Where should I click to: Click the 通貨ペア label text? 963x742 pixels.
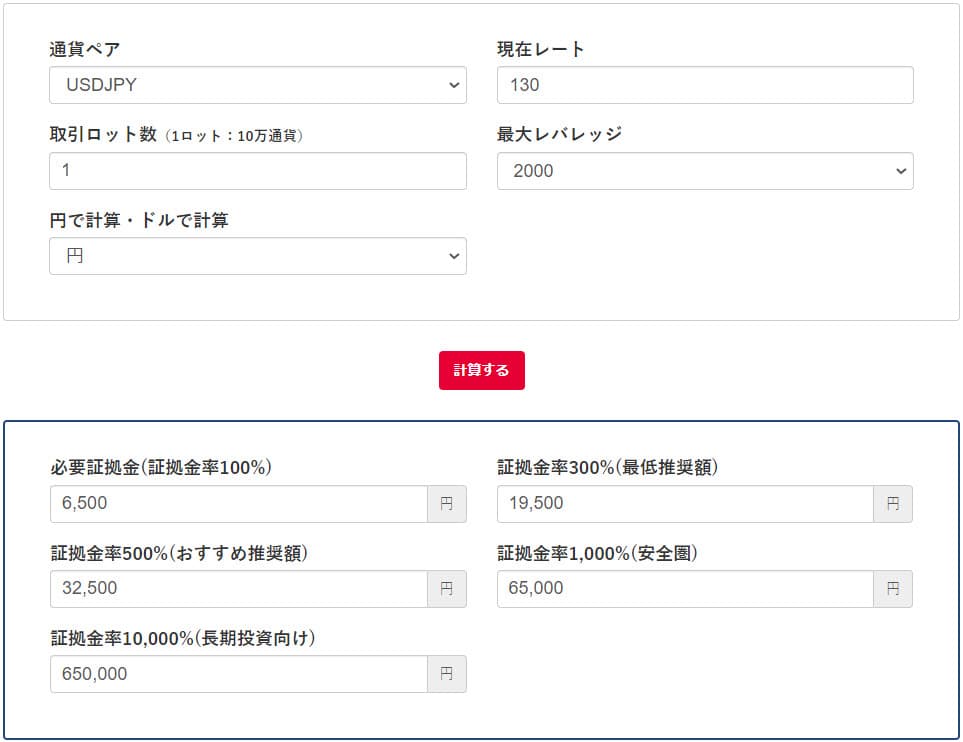pyautogui.click(x=85, y=49)
